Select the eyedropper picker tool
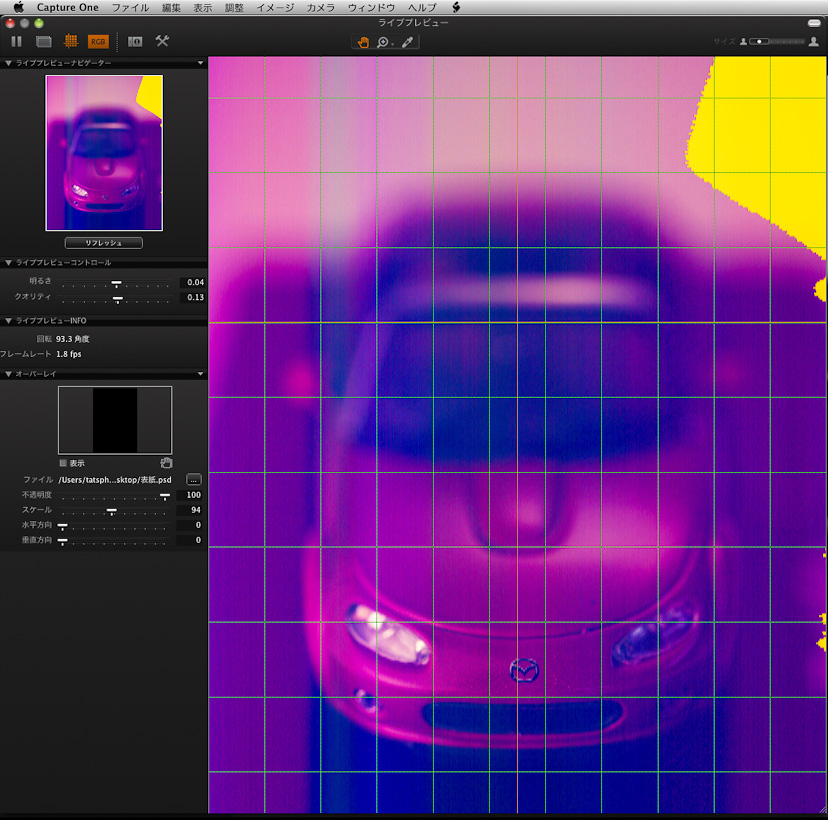This screenshot has height=820, width=828. (409, 42)
